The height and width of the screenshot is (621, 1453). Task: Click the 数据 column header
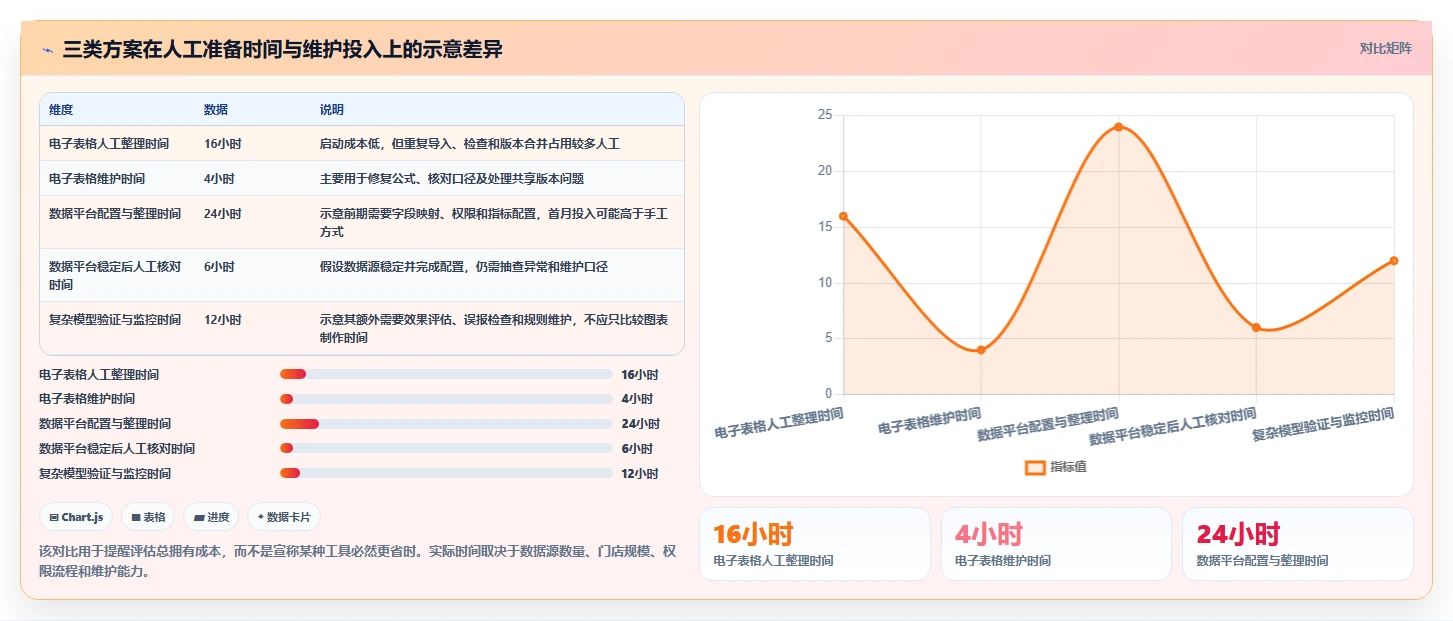pos(216,110)
